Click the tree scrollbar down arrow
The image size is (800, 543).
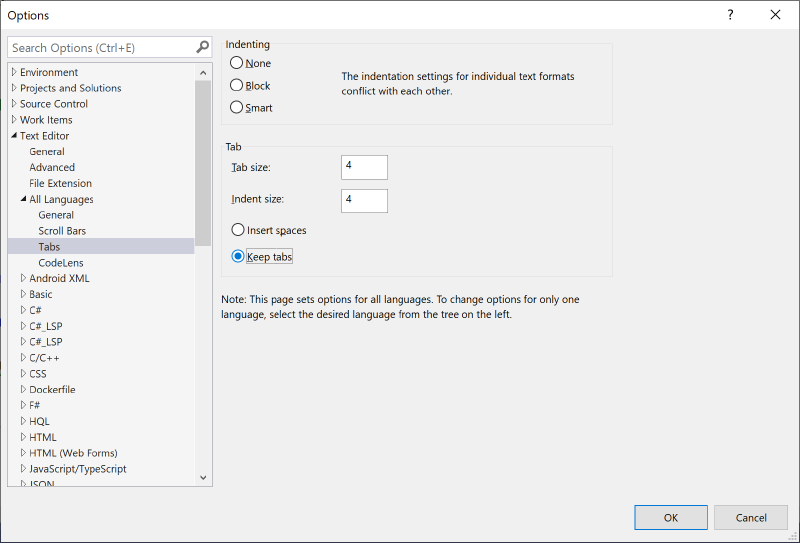[x=203, y=478]
